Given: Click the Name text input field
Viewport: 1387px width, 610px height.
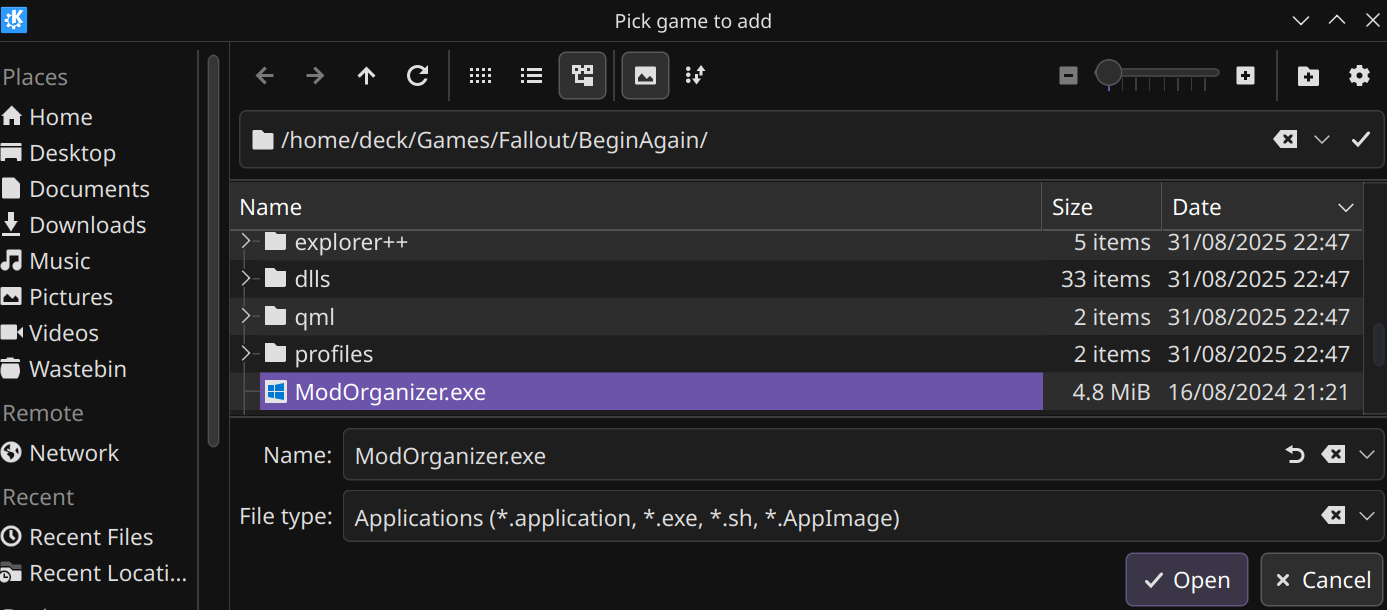Looking at the screenshot, I should tap(810, 456).
